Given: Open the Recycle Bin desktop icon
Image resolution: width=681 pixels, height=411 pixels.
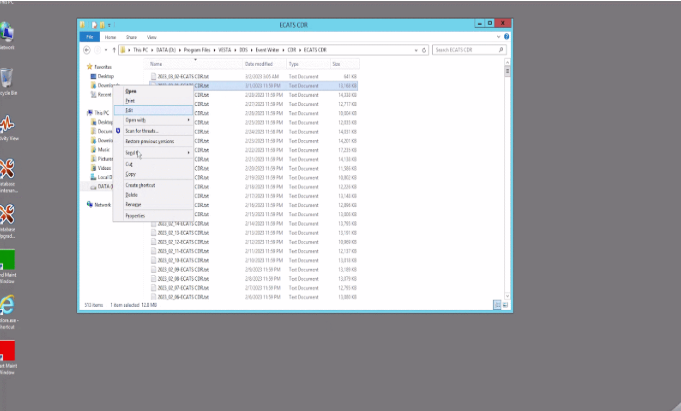Looking at the screenshot, I should [7, 82].
